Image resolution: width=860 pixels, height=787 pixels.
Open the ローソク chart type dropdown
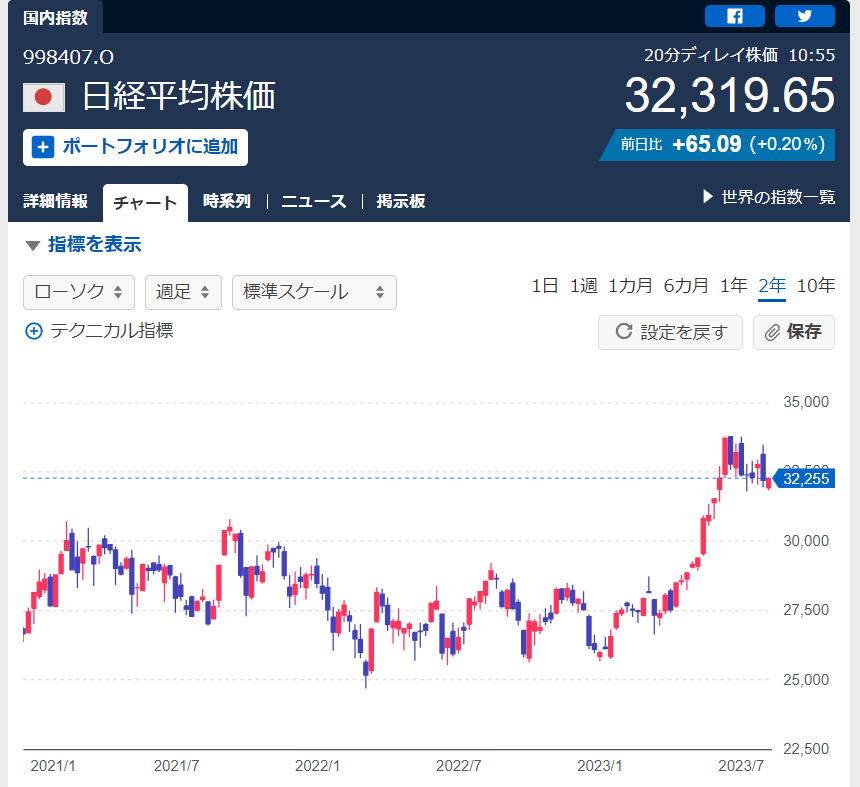79,292
